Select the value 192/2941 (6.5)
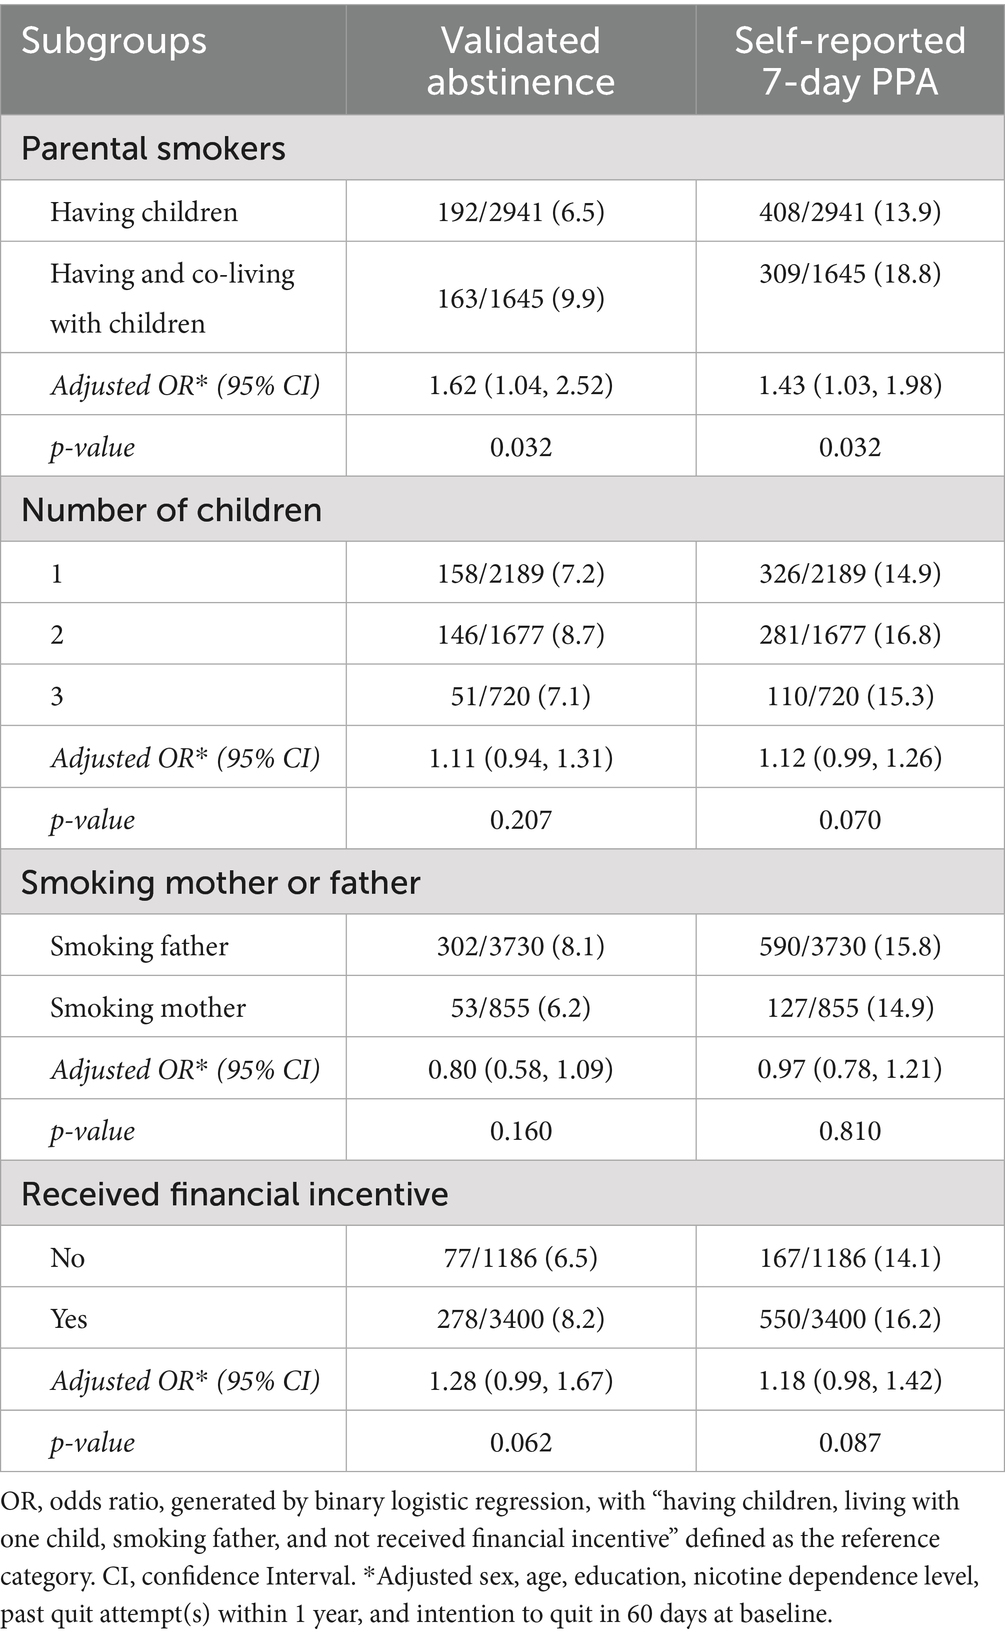This screenshot has height=1636, width=1005. click(x=520, y=212)
